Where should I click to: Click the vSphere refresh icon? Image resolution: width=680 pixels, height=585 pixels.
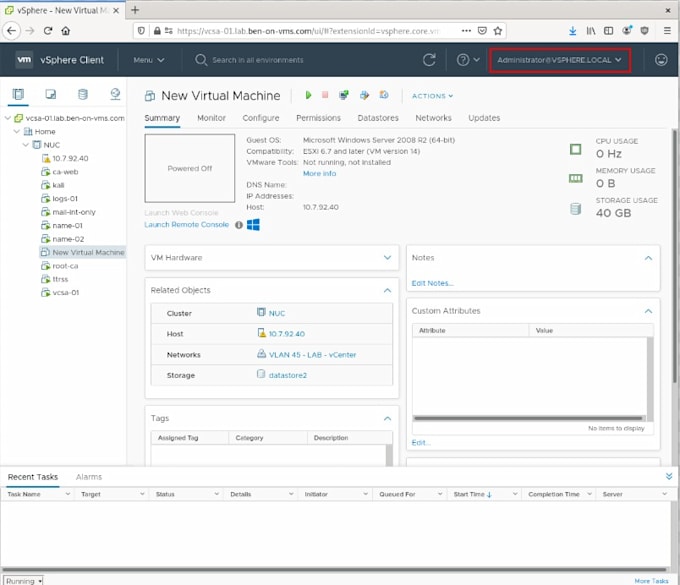[429, 60]
